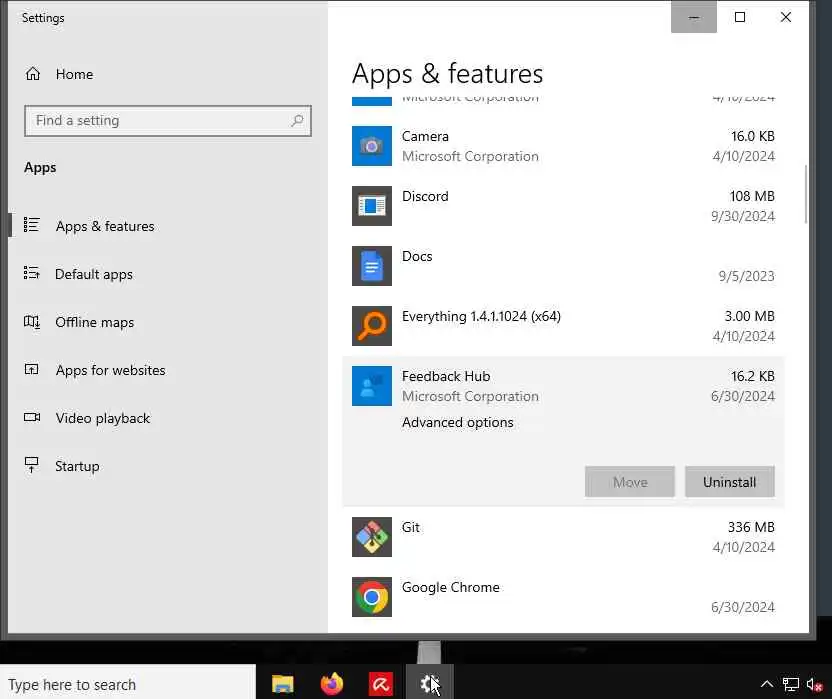Click Discord's 9/30/2024 install date

[x=743, y=217]
